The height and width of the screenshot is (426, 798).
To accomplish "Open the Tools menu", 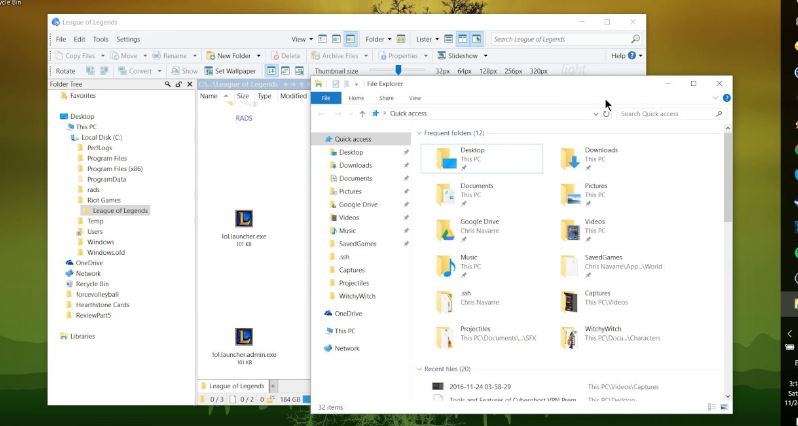I will tap(100, 39).
